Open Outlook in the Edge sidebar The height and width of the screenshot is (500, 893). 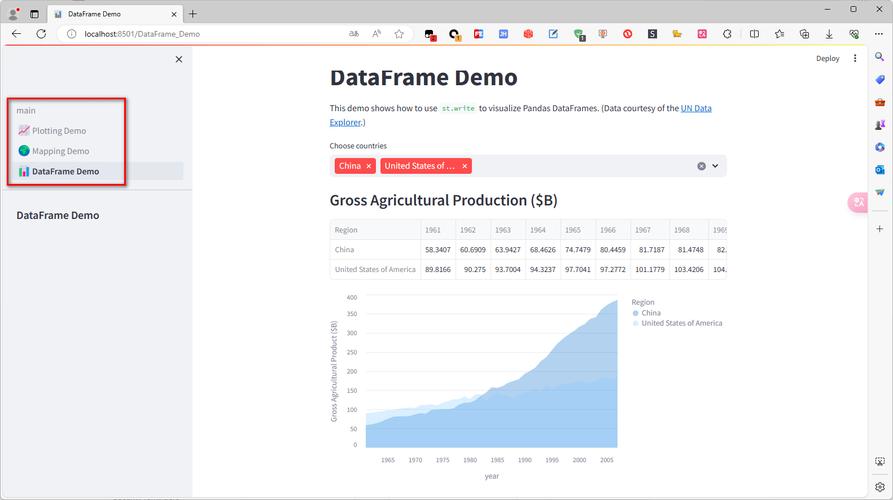click(x=880, y=170)
